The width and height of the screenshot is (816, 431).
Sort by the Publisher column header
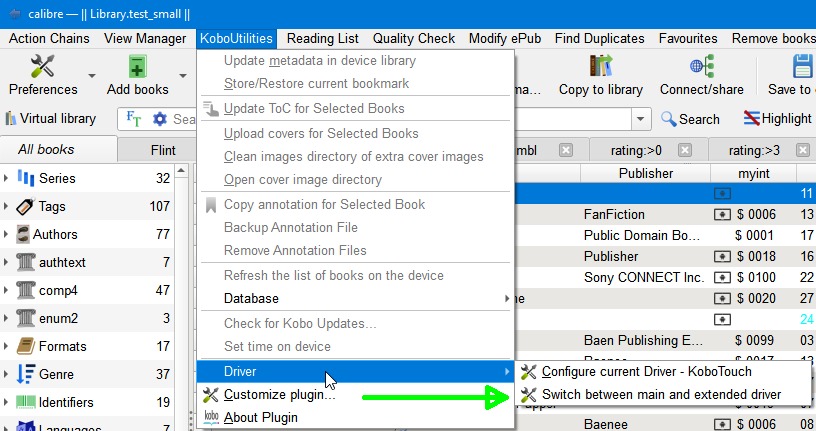tap(645, 173)
